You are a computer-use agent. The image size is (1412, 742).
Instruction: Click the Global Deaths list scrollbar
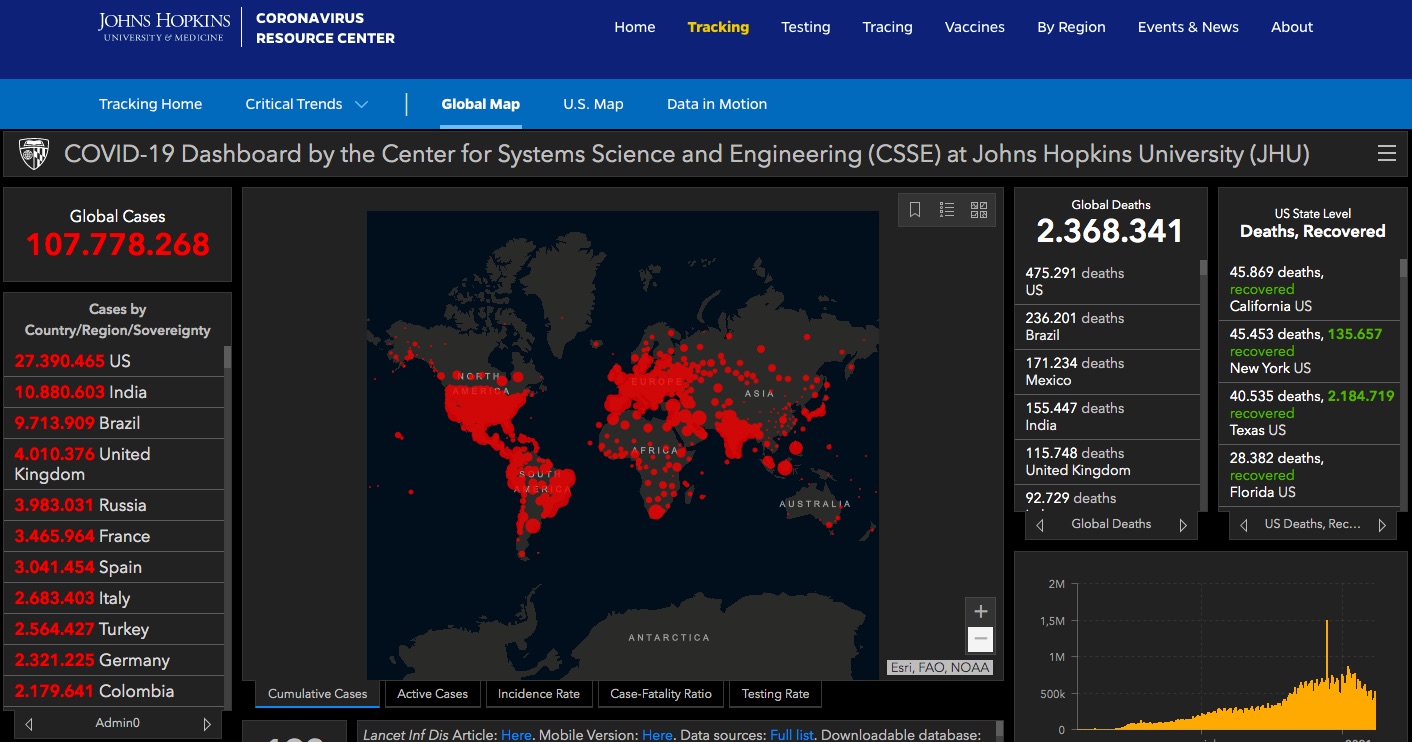1203,380
